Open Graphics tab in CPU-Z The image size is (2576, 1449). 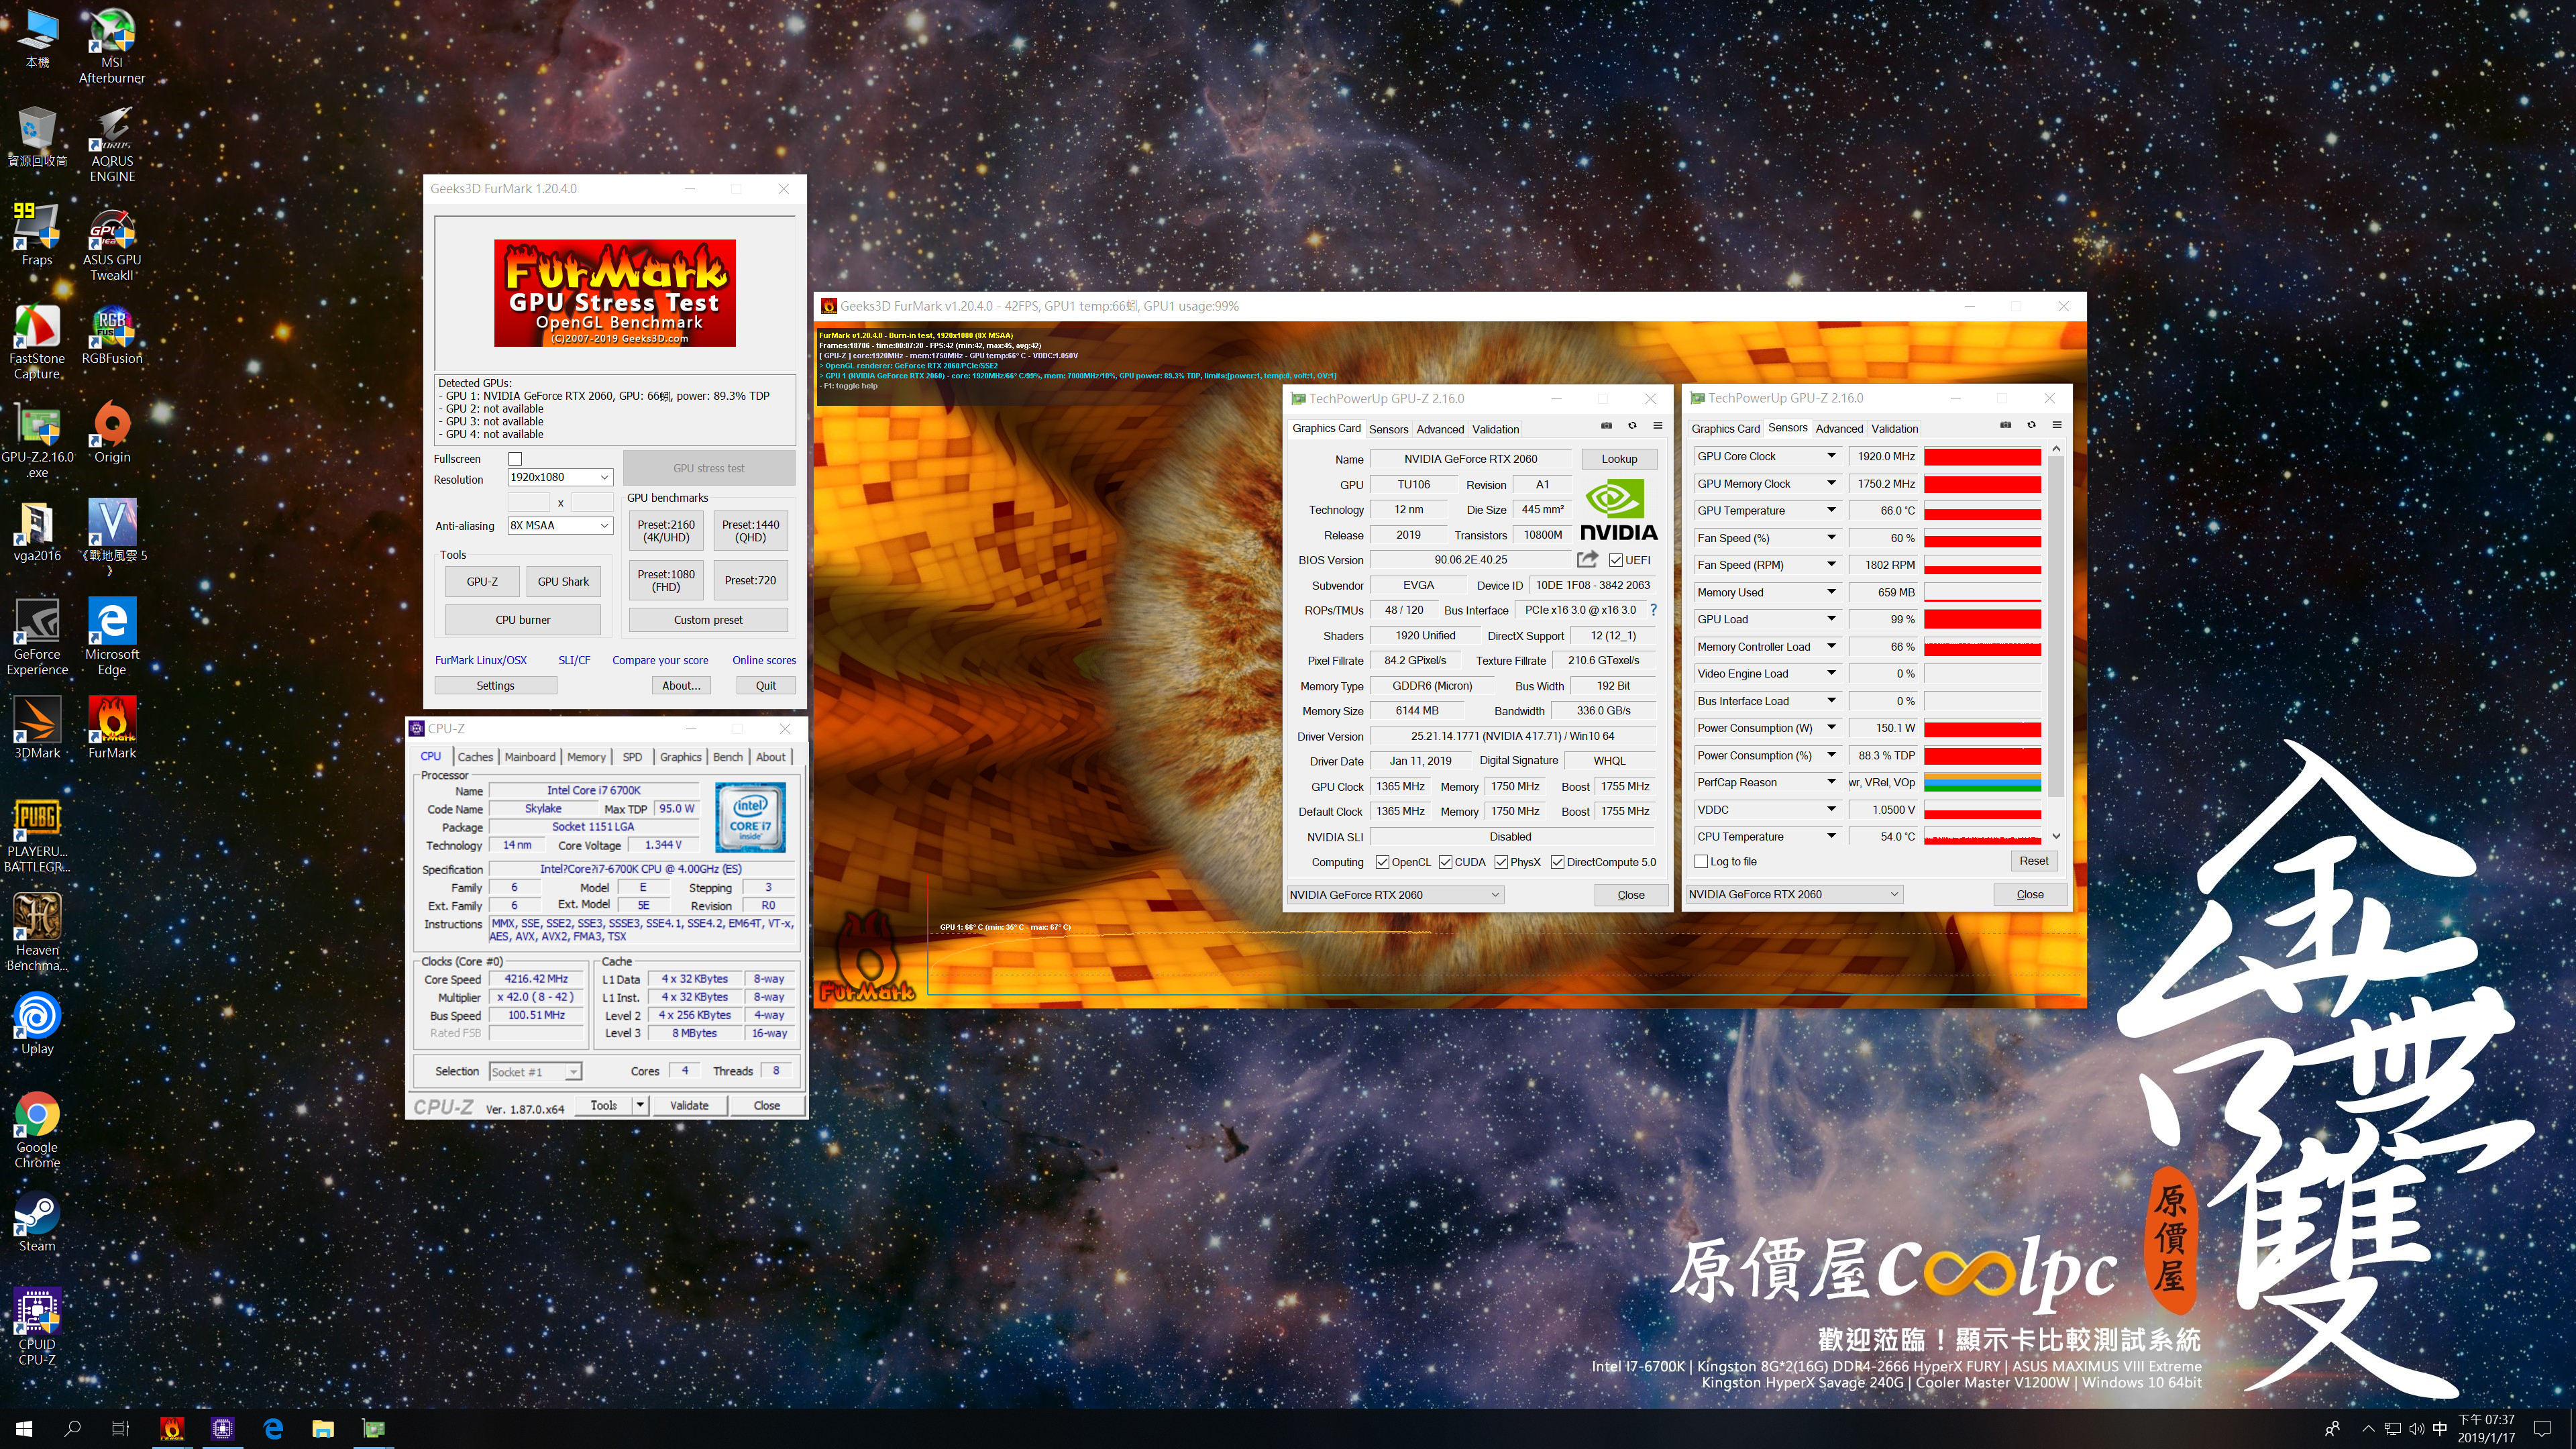tap(680, 757)
